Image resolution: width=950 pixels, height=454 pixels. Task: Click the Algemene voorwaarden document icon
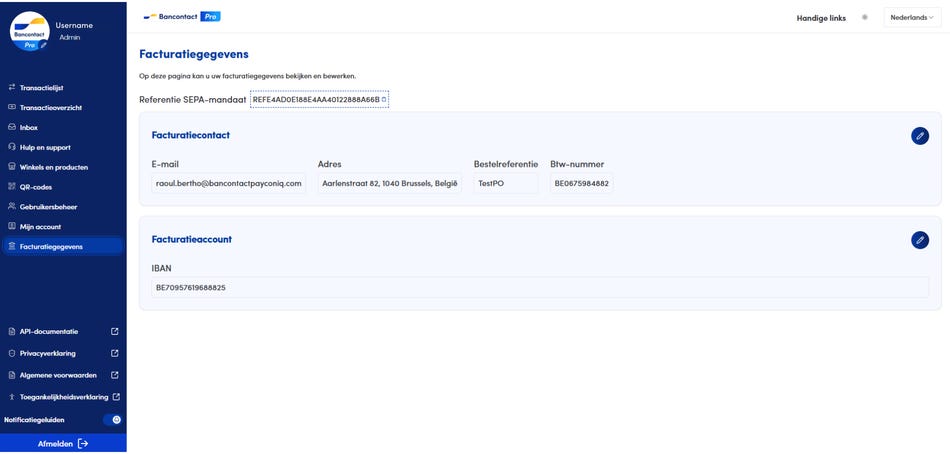point(12,375)
